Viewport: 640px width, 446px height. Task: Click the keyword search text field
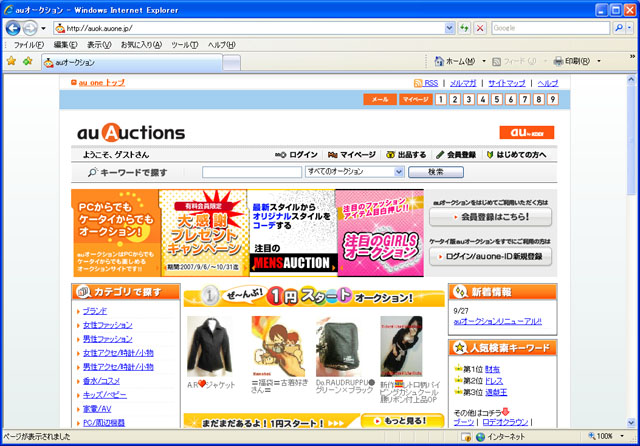[252, 172]
